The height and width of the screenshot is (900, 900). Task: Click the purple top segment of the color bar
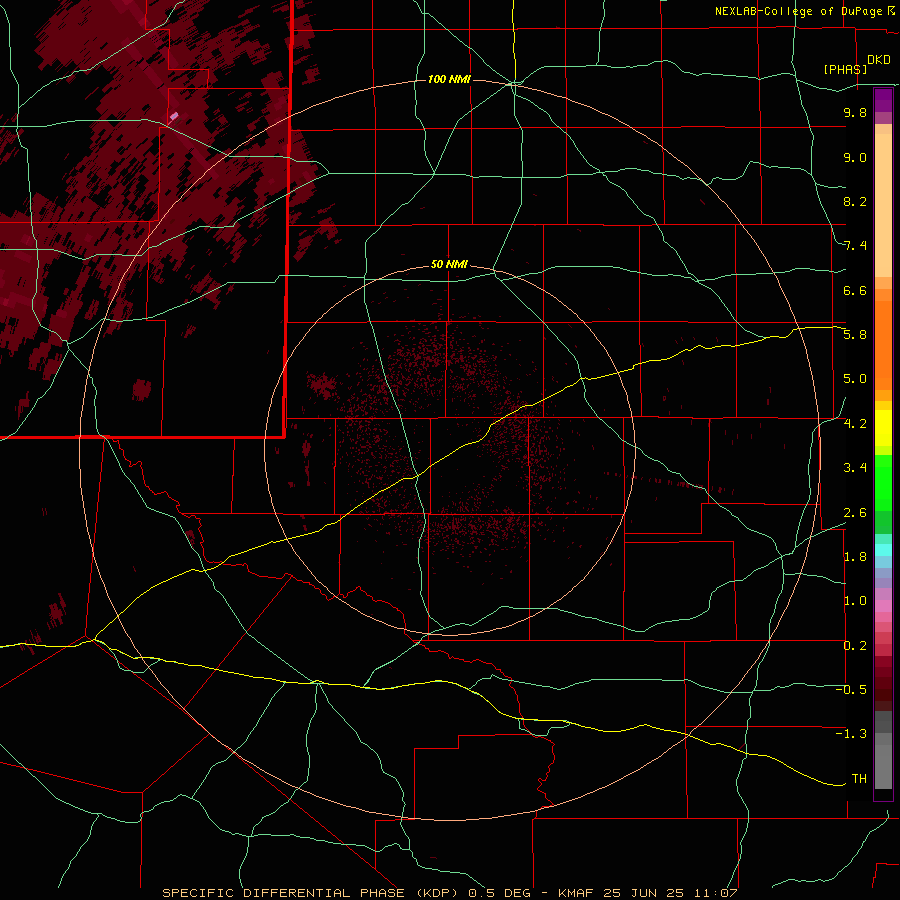click(883, 100)
